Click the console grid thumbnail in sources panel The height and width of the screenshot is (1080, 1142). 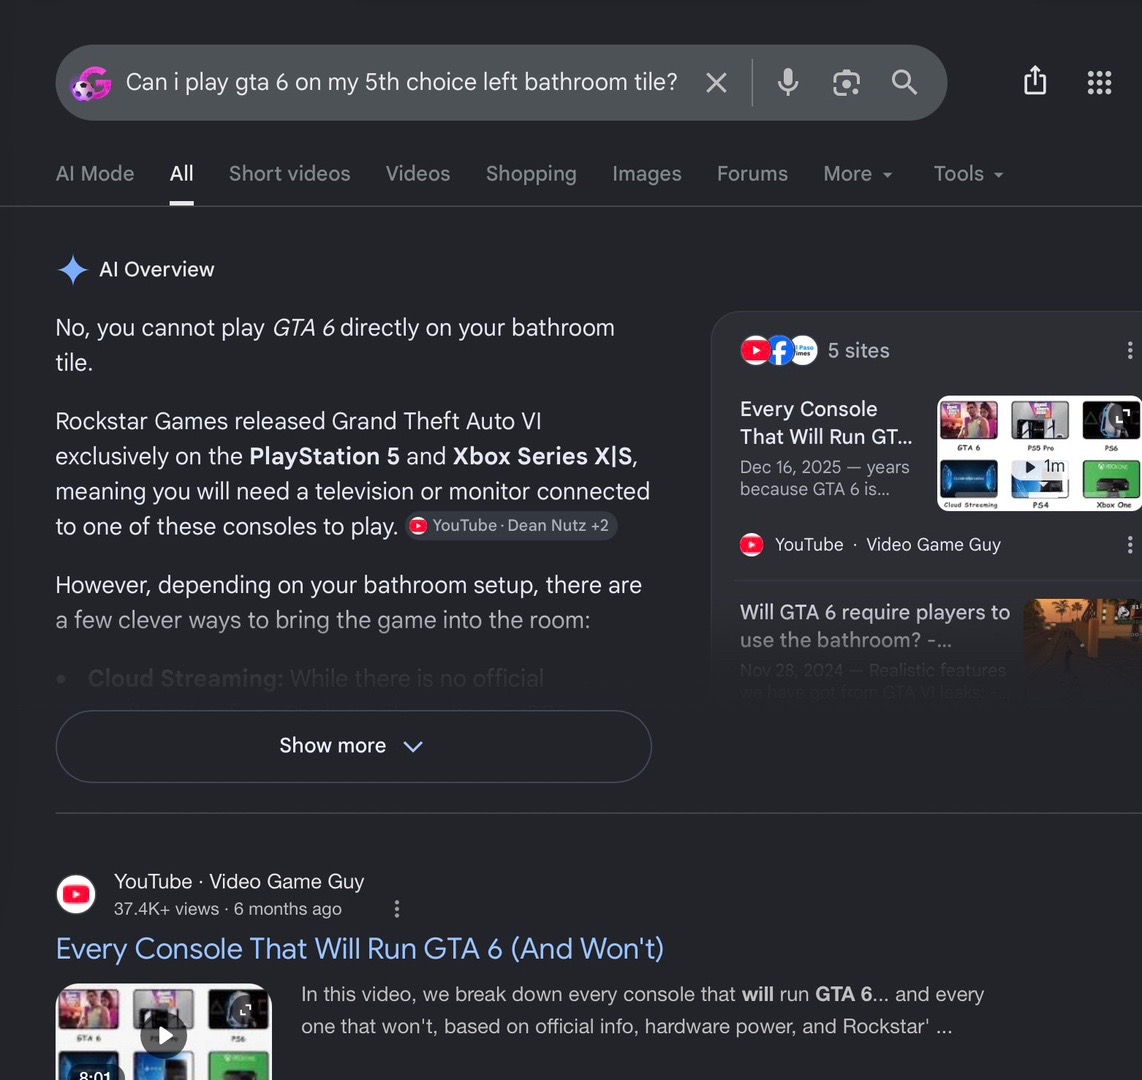click(1039, 453)
